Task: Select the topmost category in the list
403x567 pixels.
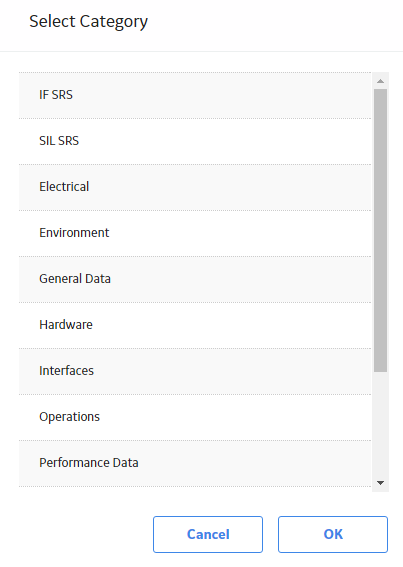Action: (x=195, y=95)
